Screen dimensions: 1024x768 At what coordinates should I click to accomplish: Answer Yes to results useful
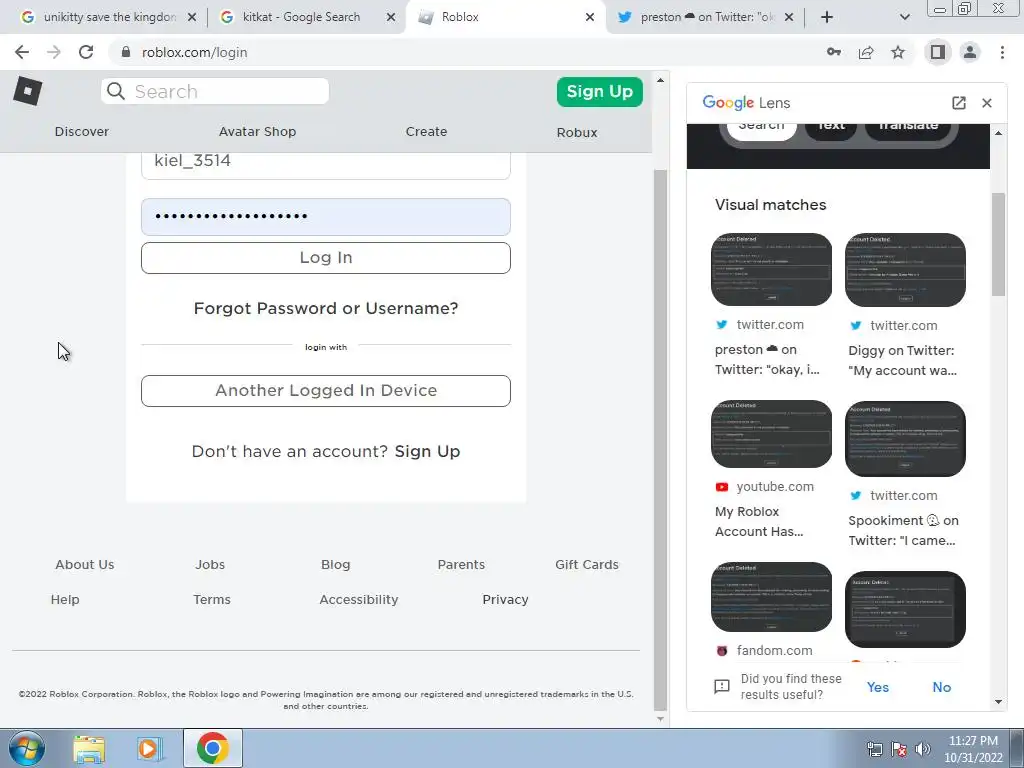pyautogui.click(x=878, y=687)
